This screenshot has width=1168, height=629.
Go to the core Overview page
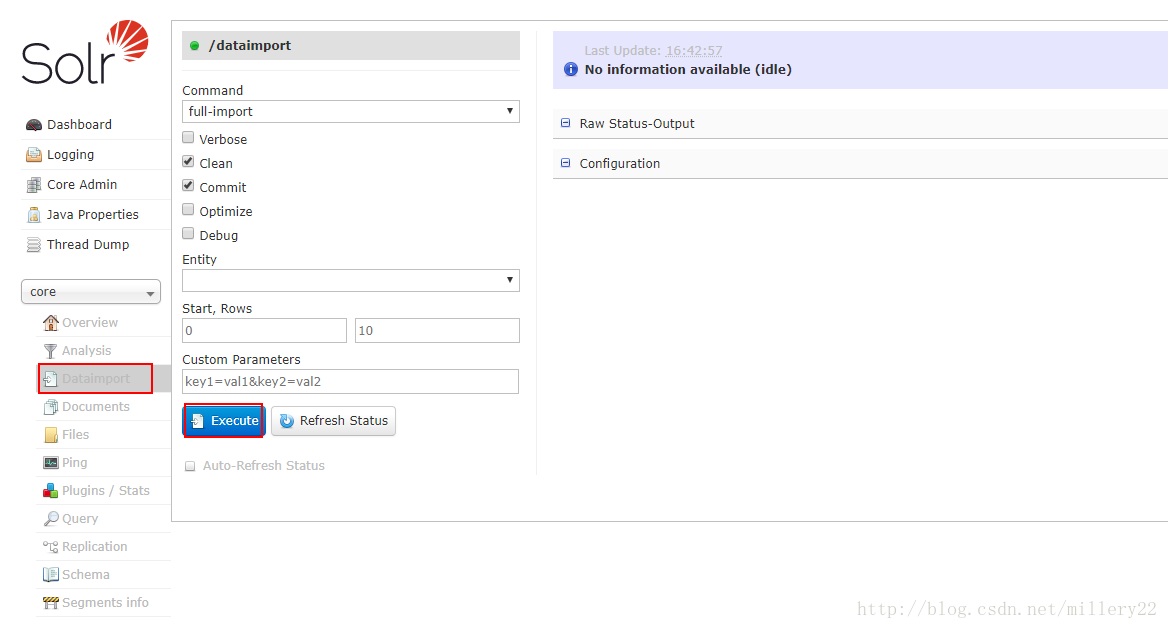[89, 323]
